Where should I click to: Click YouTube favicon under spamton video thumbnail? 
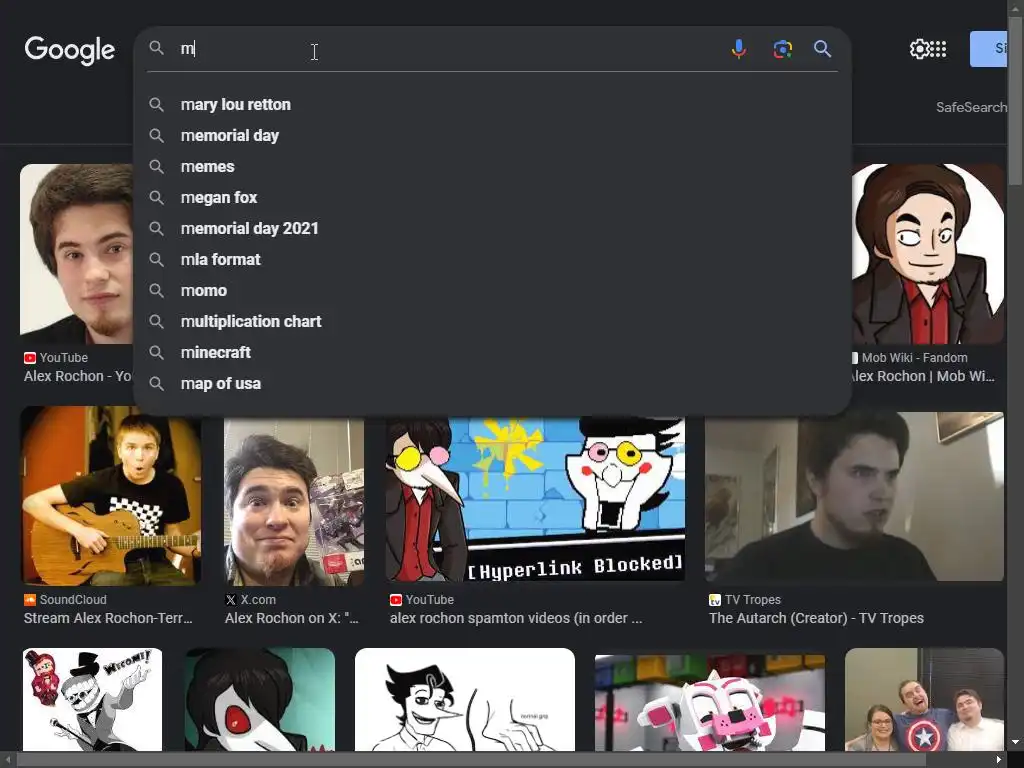point(395,600)
